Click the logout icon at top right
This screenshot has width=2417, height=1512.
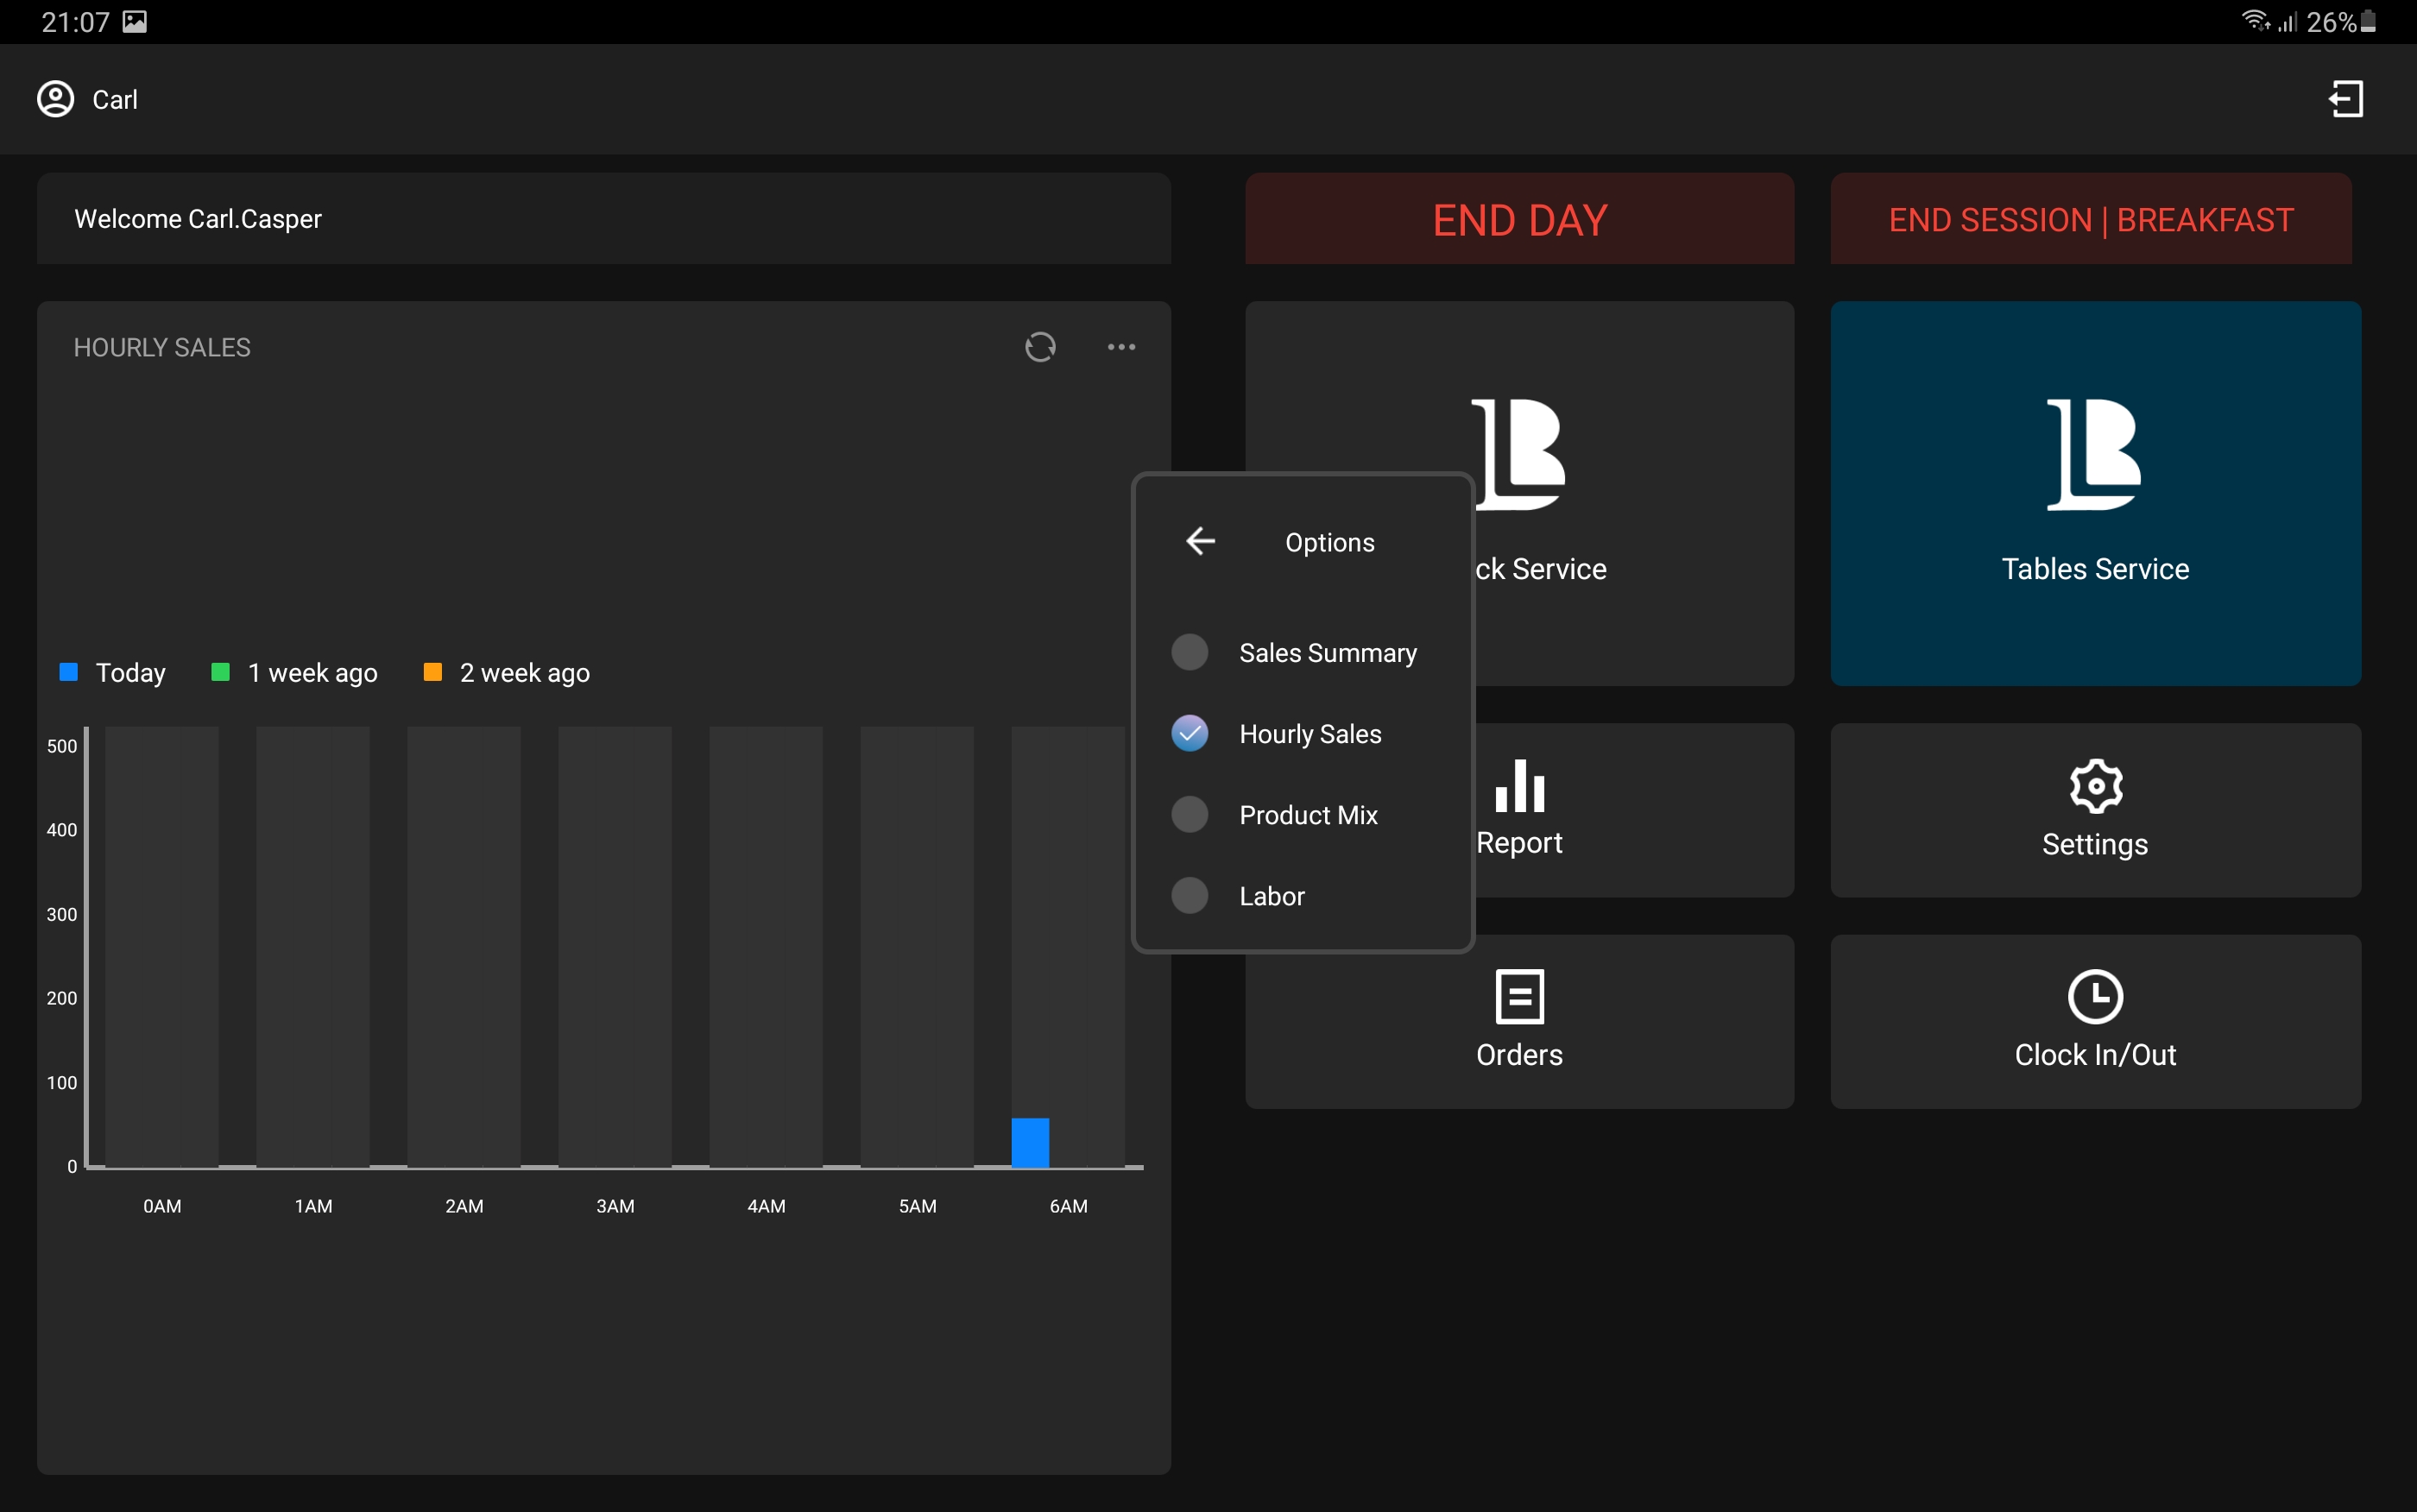[x=2345, y=99]
